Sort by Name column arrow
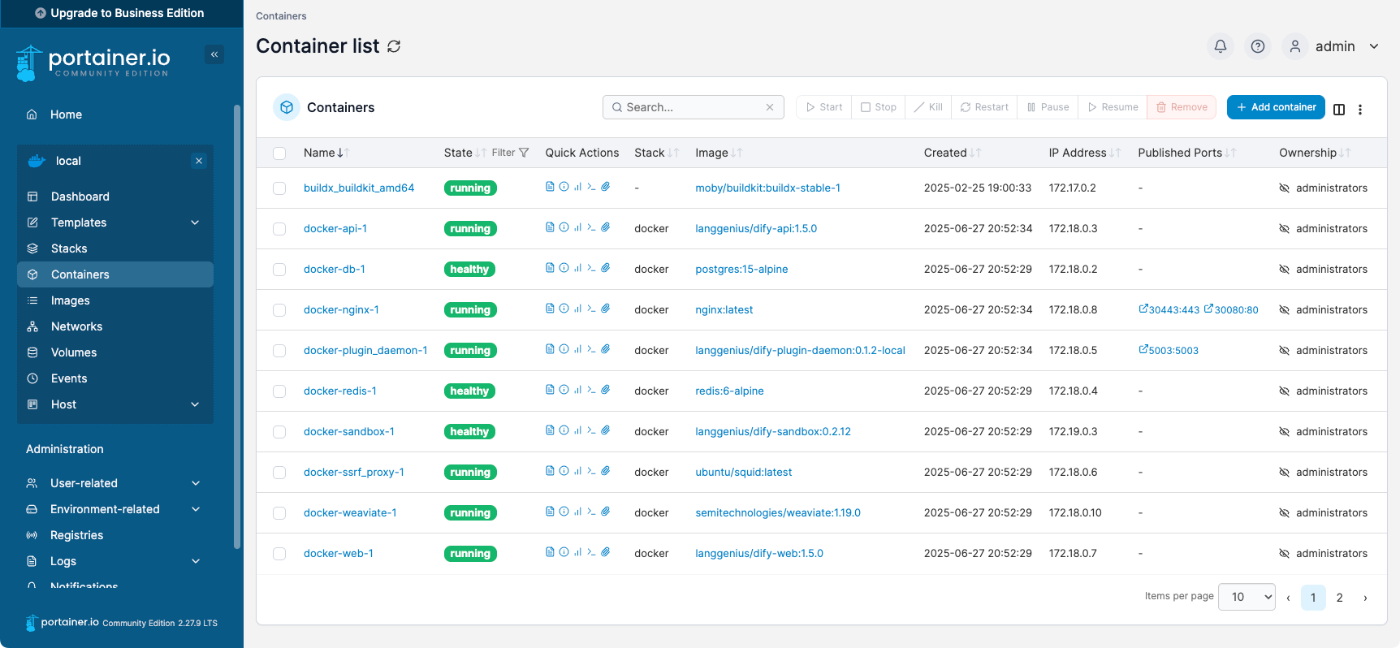Image resolution: width=1400 pixels, height=648 pixels. point(341,153)
